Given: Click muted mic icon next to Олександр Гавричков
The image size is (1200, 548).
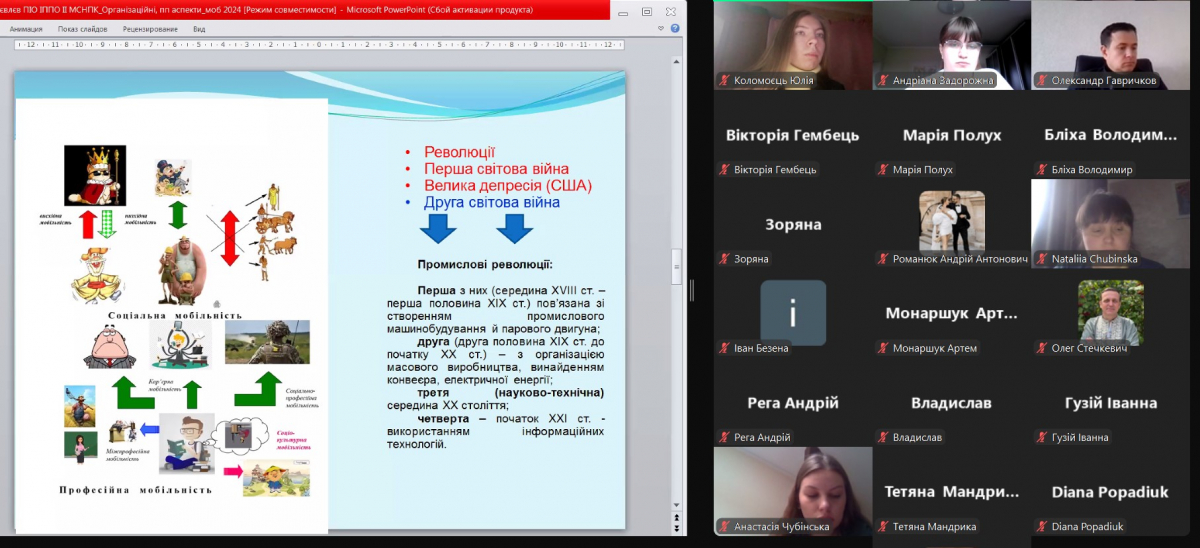Looking at the screenshot, I should tap(1041, 80).
